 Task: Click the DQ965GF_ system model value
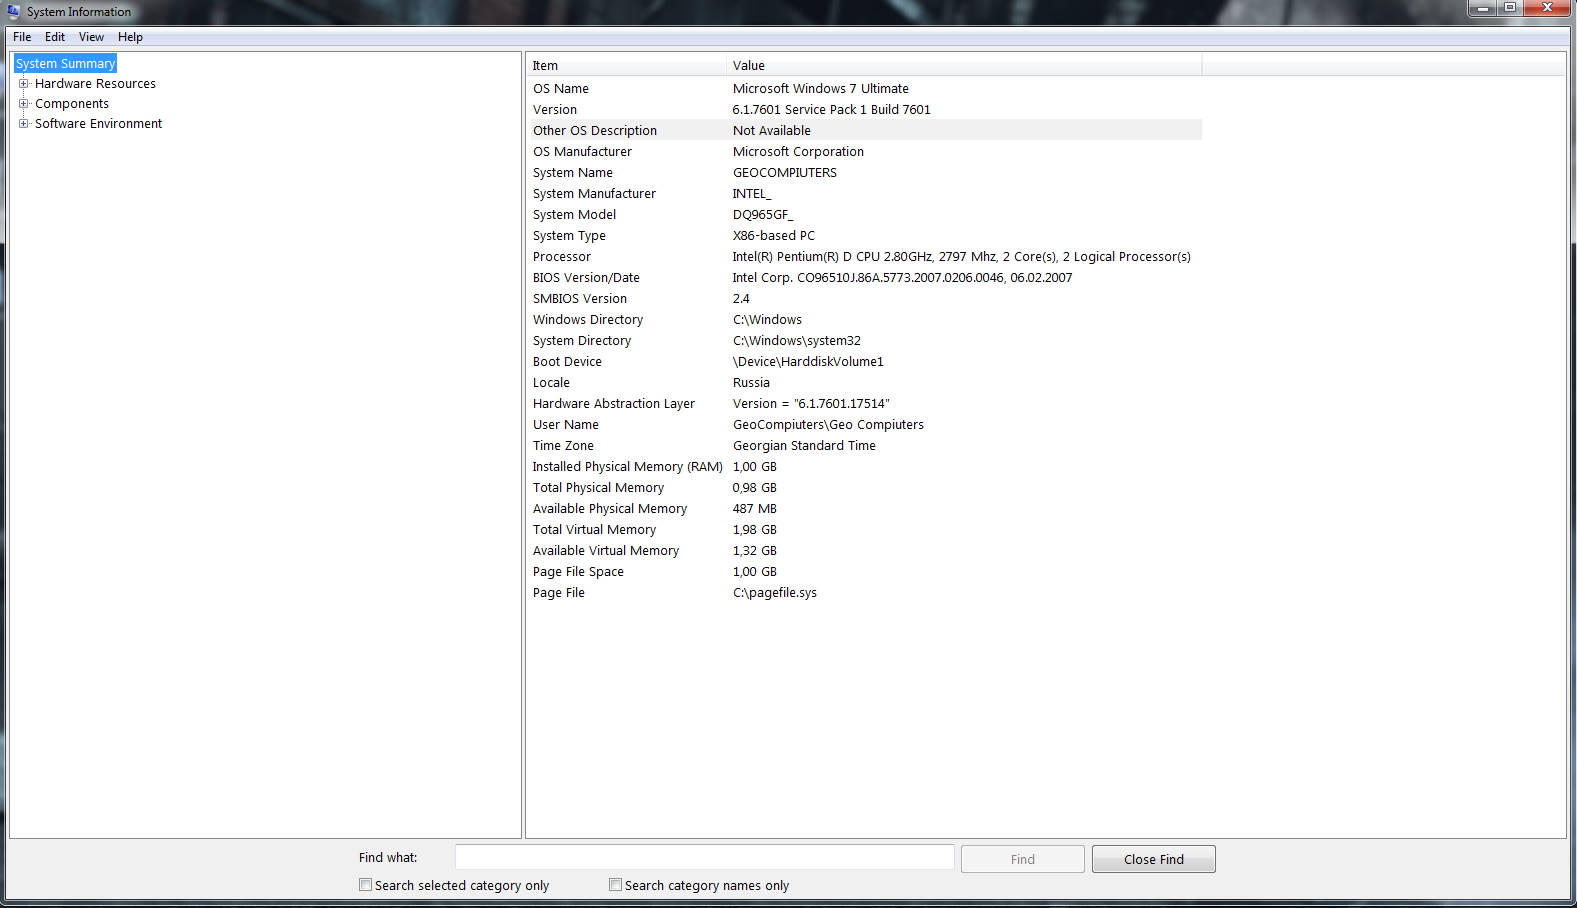coord(763,215)
